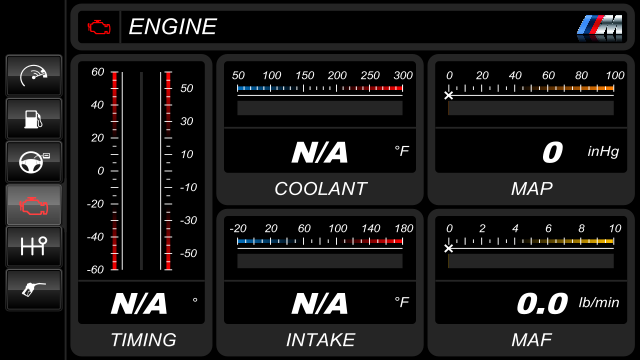Click the check engine icon in header

tap(99, 27)
